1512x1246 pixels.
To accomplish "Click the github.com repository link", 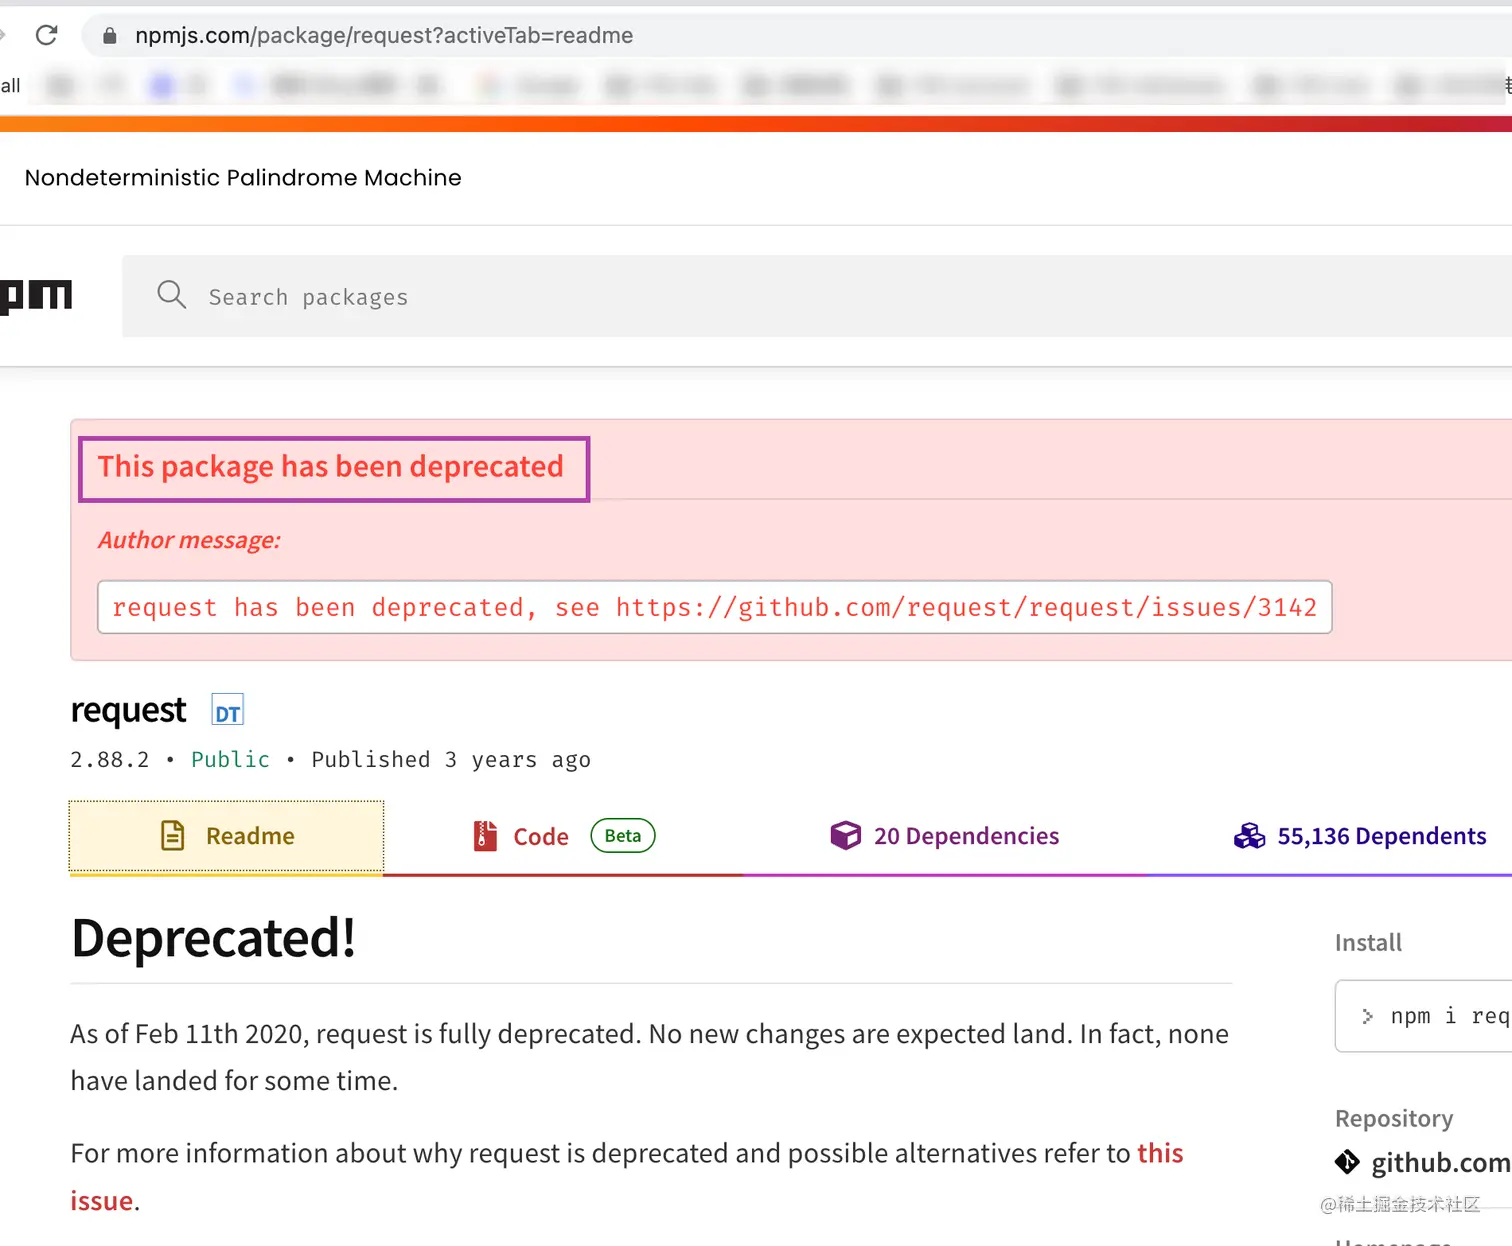I will (x=1441, y=1163).
